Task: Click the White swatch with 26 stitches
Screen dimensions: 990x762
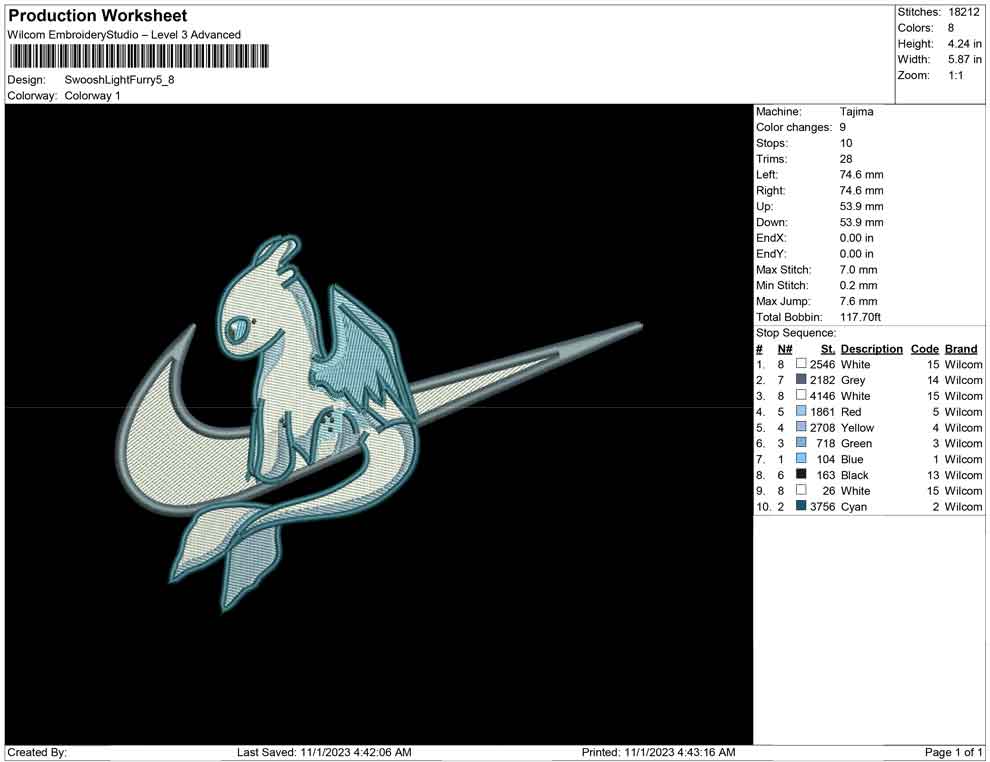Action: pyautogui.click(x=801, y=490)
